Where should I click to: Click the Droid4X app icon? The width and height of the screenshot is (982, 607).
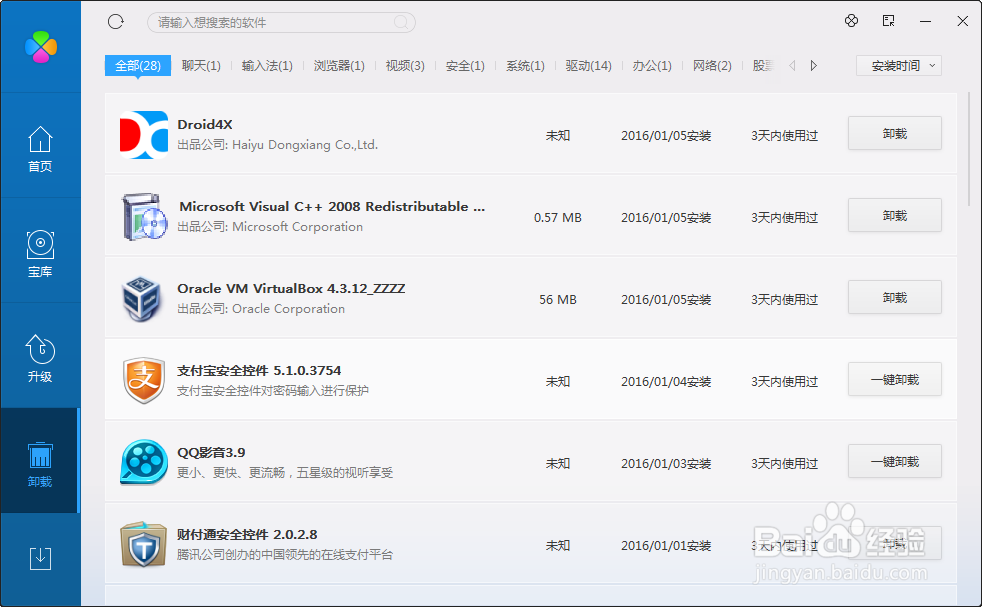click(143, 135)
